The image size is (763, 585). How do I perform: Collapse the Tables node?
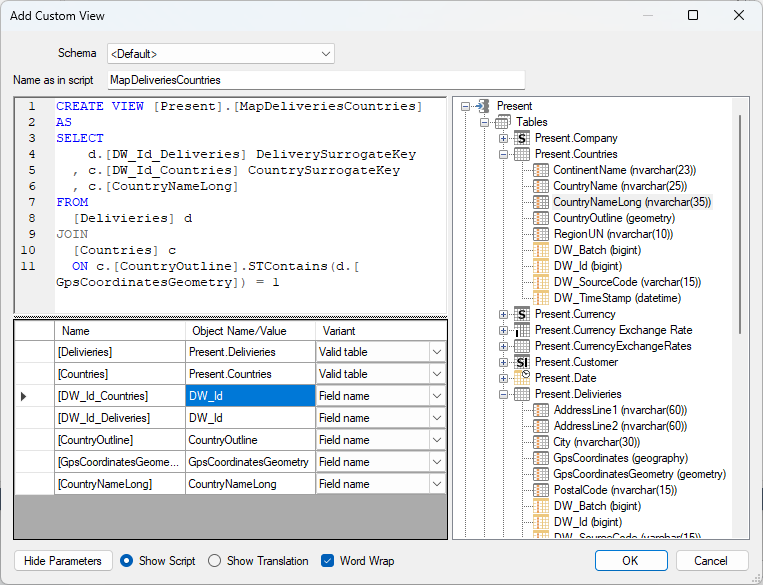tap(484, 122)
